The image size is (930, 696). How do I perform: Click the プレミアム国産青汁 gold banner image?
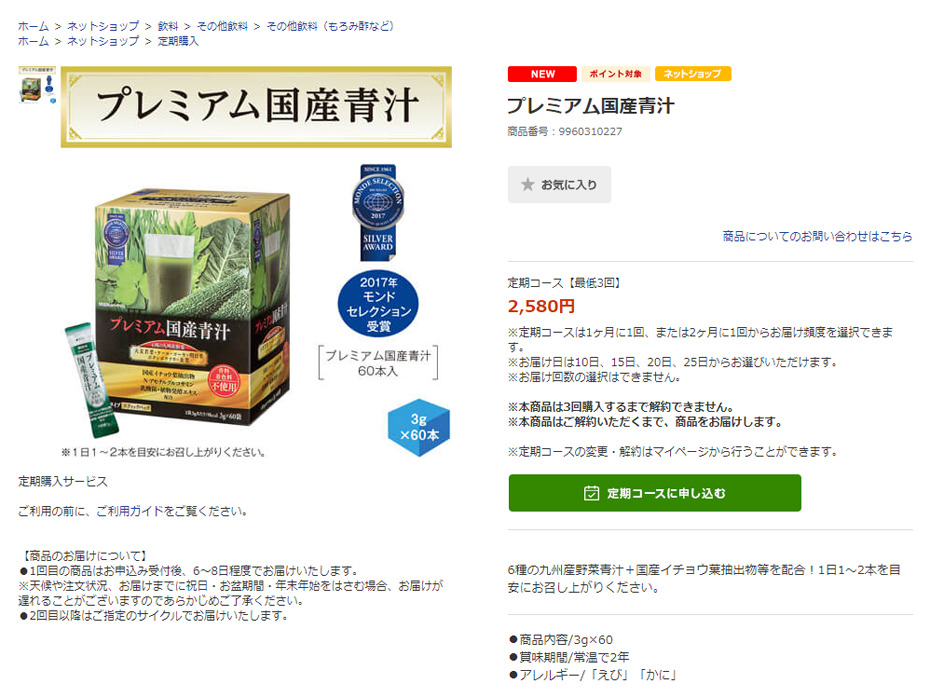pyautogui.click(x=256, y=107)
